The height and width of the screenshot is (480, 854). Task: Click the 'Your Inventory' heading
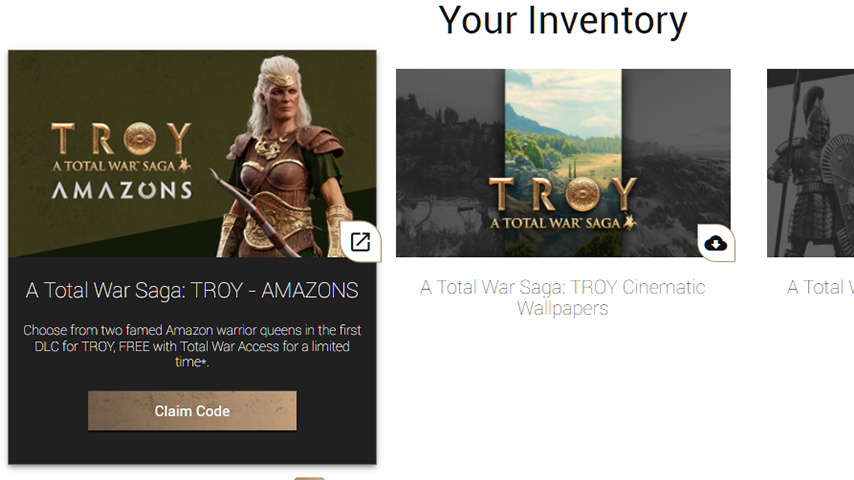coord(563,21)
